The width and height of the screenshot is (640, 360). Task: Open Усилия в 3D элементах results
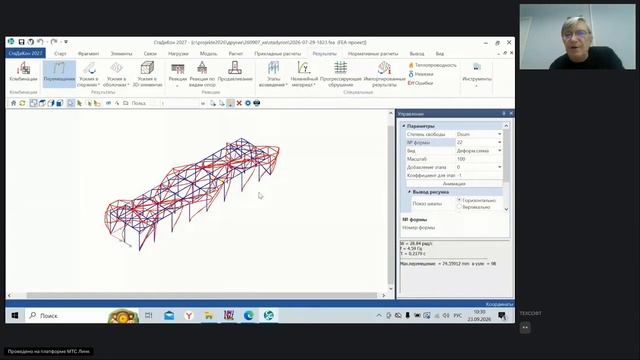[147, 74]
